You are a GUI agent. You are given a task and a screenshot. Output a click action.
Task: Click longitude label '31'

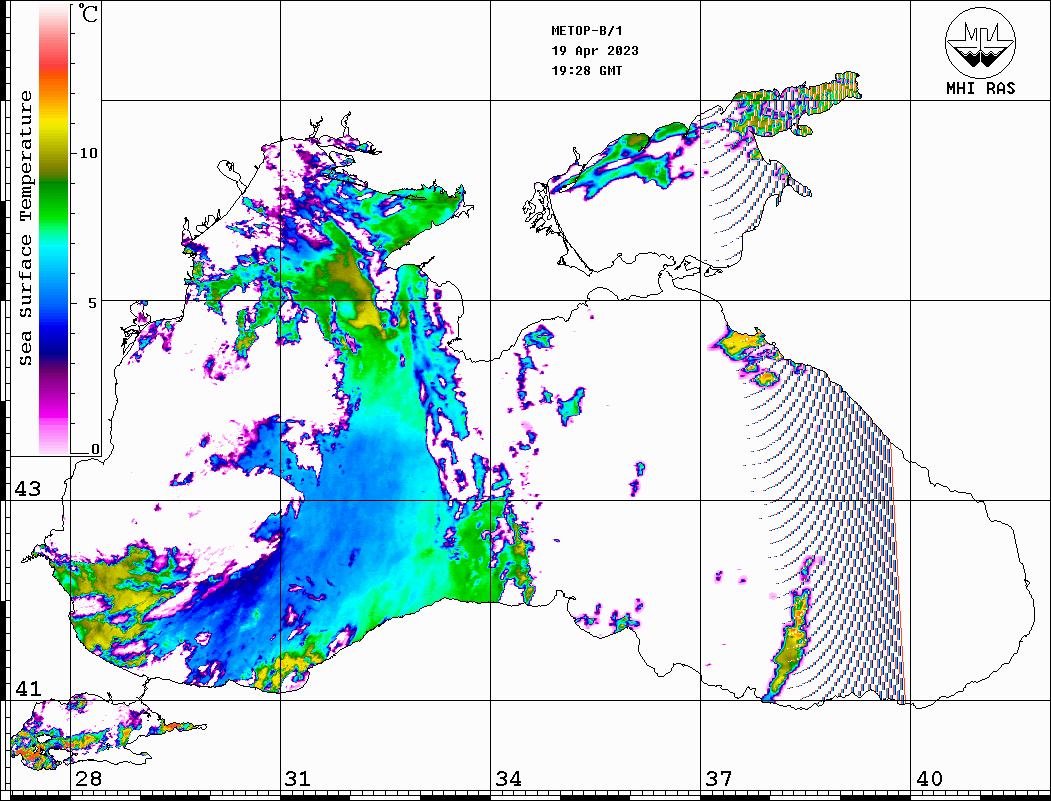(298, 778)
